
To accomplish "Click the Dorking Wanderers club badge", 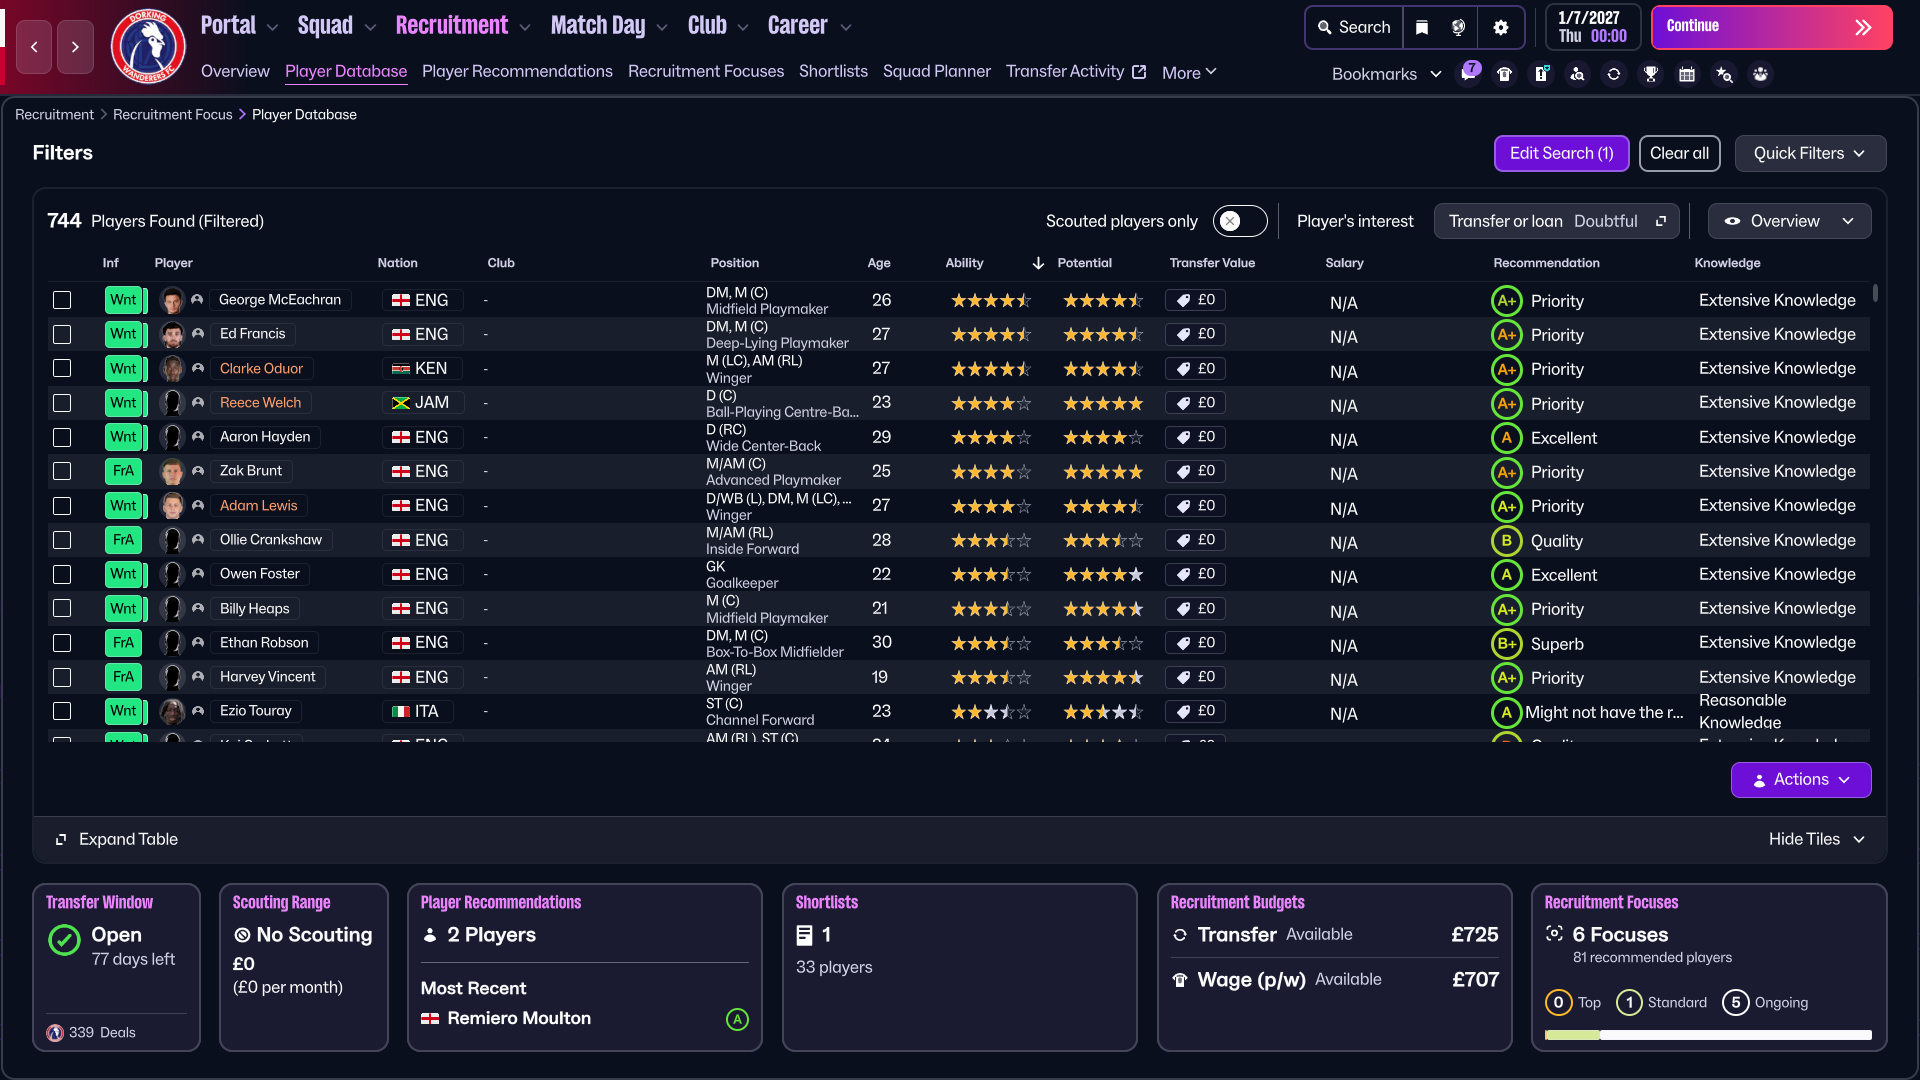I will click(148, 46).
